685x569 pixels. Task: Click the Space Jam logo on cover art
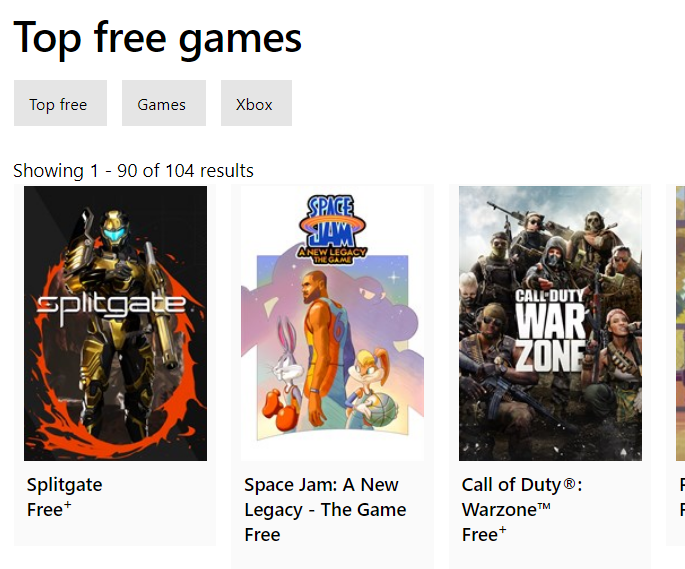click(332, 229)
